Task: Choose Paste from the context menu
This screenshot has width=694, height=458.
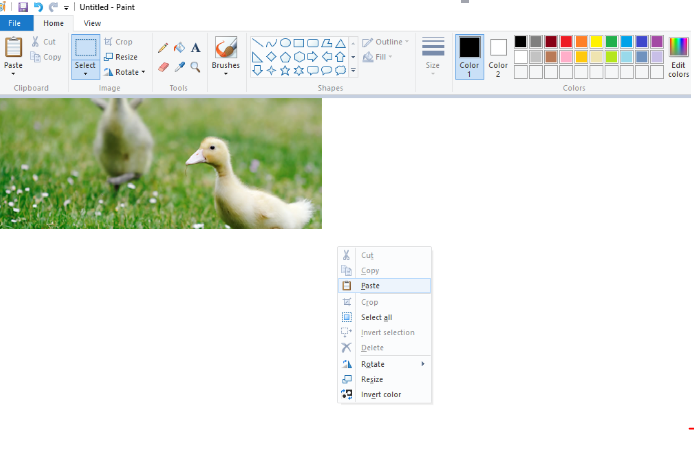Action: click(370, 286)
